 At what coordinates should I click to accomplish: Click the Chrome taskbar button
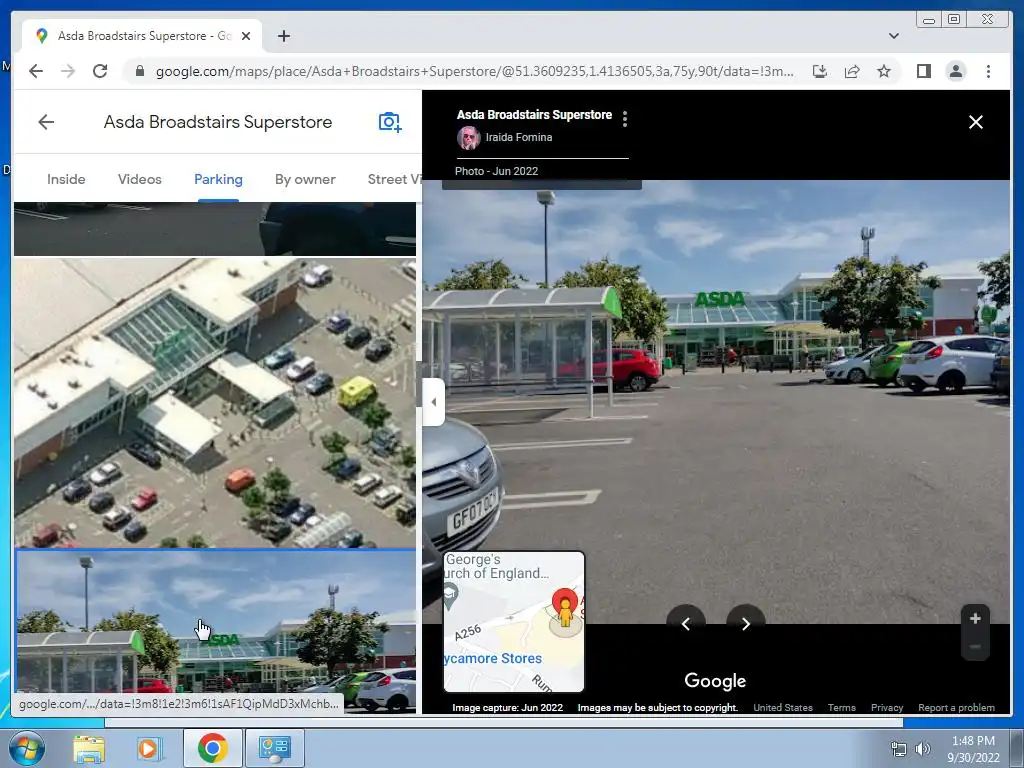tap(212, 748)
